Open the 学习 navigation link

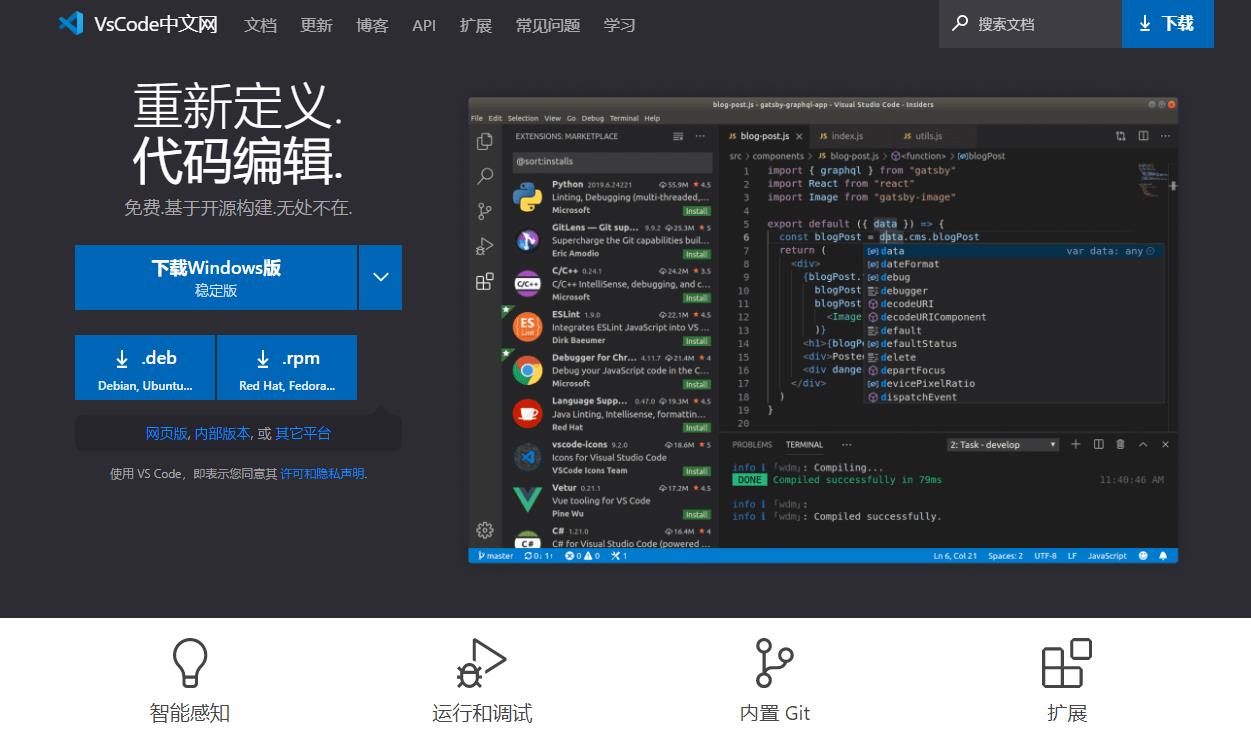point(620,25)
